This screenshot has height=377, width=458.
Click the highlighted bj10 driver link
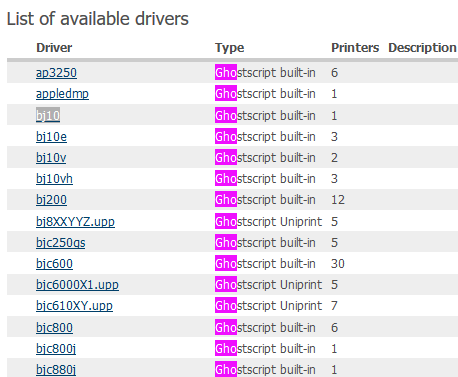click(48, 116)
